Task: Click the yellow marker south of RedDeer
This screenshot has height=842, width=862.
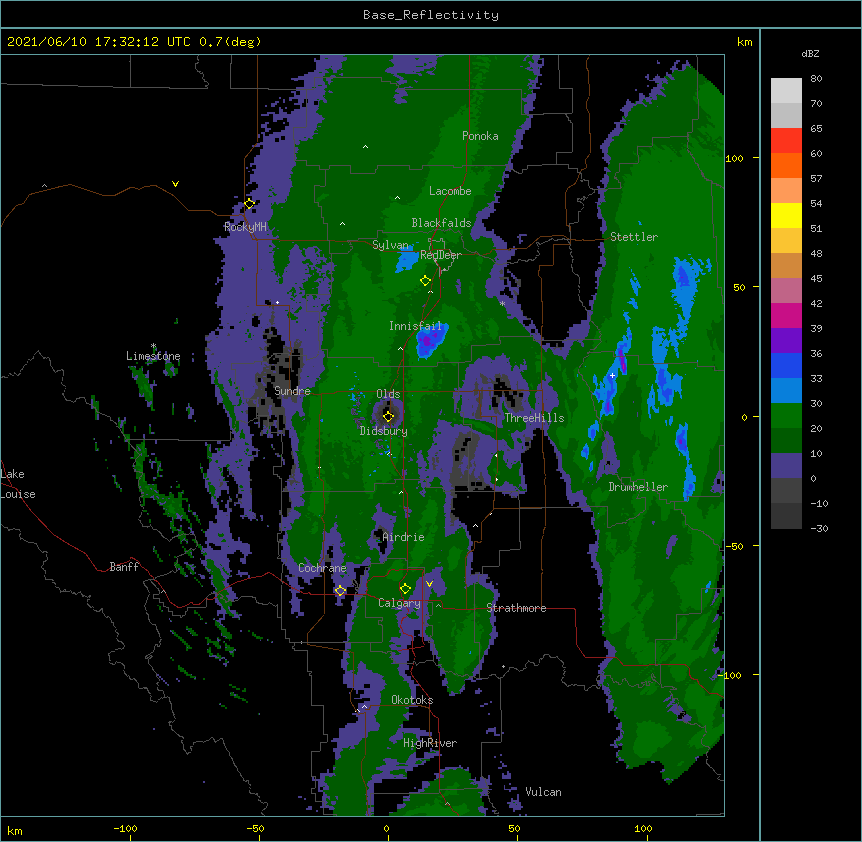Action: pyautogui.click(x=425, y=281)
